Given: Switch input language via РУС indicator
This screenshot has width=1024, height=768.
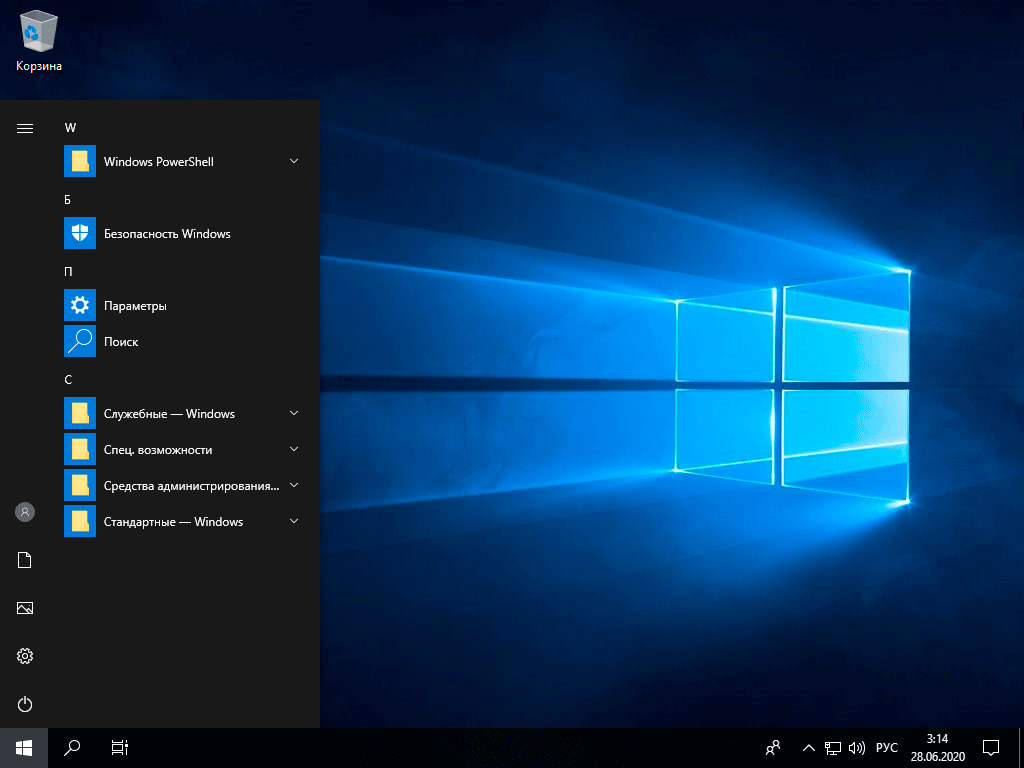Looking at the screenshot, I should click(x=886, y=747).
